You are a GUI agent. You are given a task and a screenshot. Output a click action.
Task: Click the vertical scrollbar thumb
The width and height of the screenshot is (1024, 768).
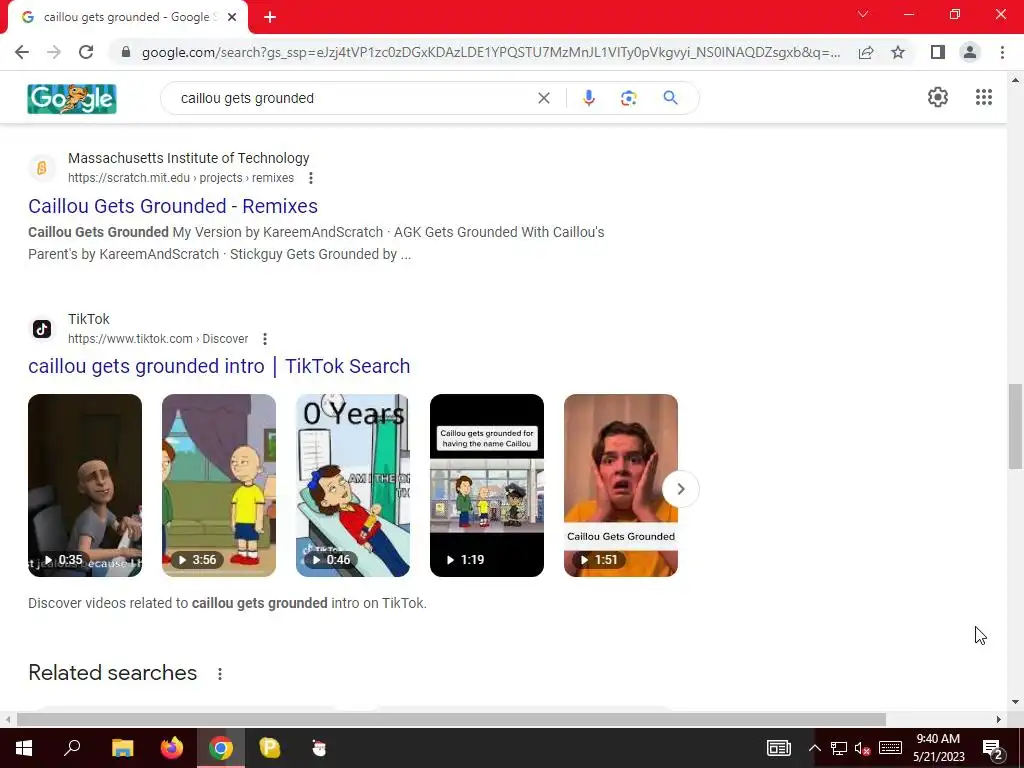click(1015, 426)
